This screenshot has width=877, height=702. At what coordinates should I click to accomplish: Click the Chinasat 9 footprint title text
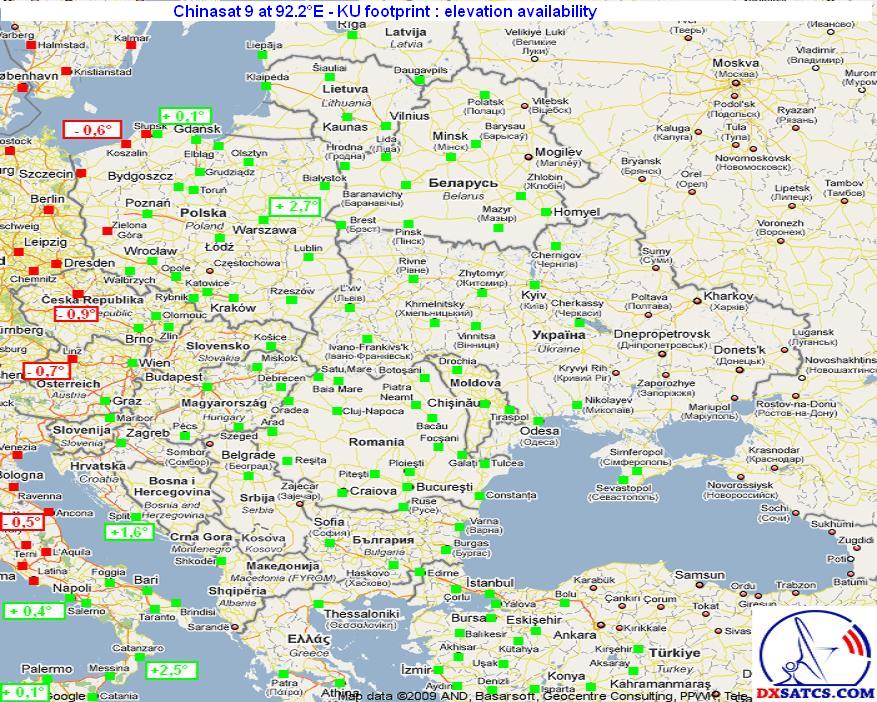[x=385, y=11]
